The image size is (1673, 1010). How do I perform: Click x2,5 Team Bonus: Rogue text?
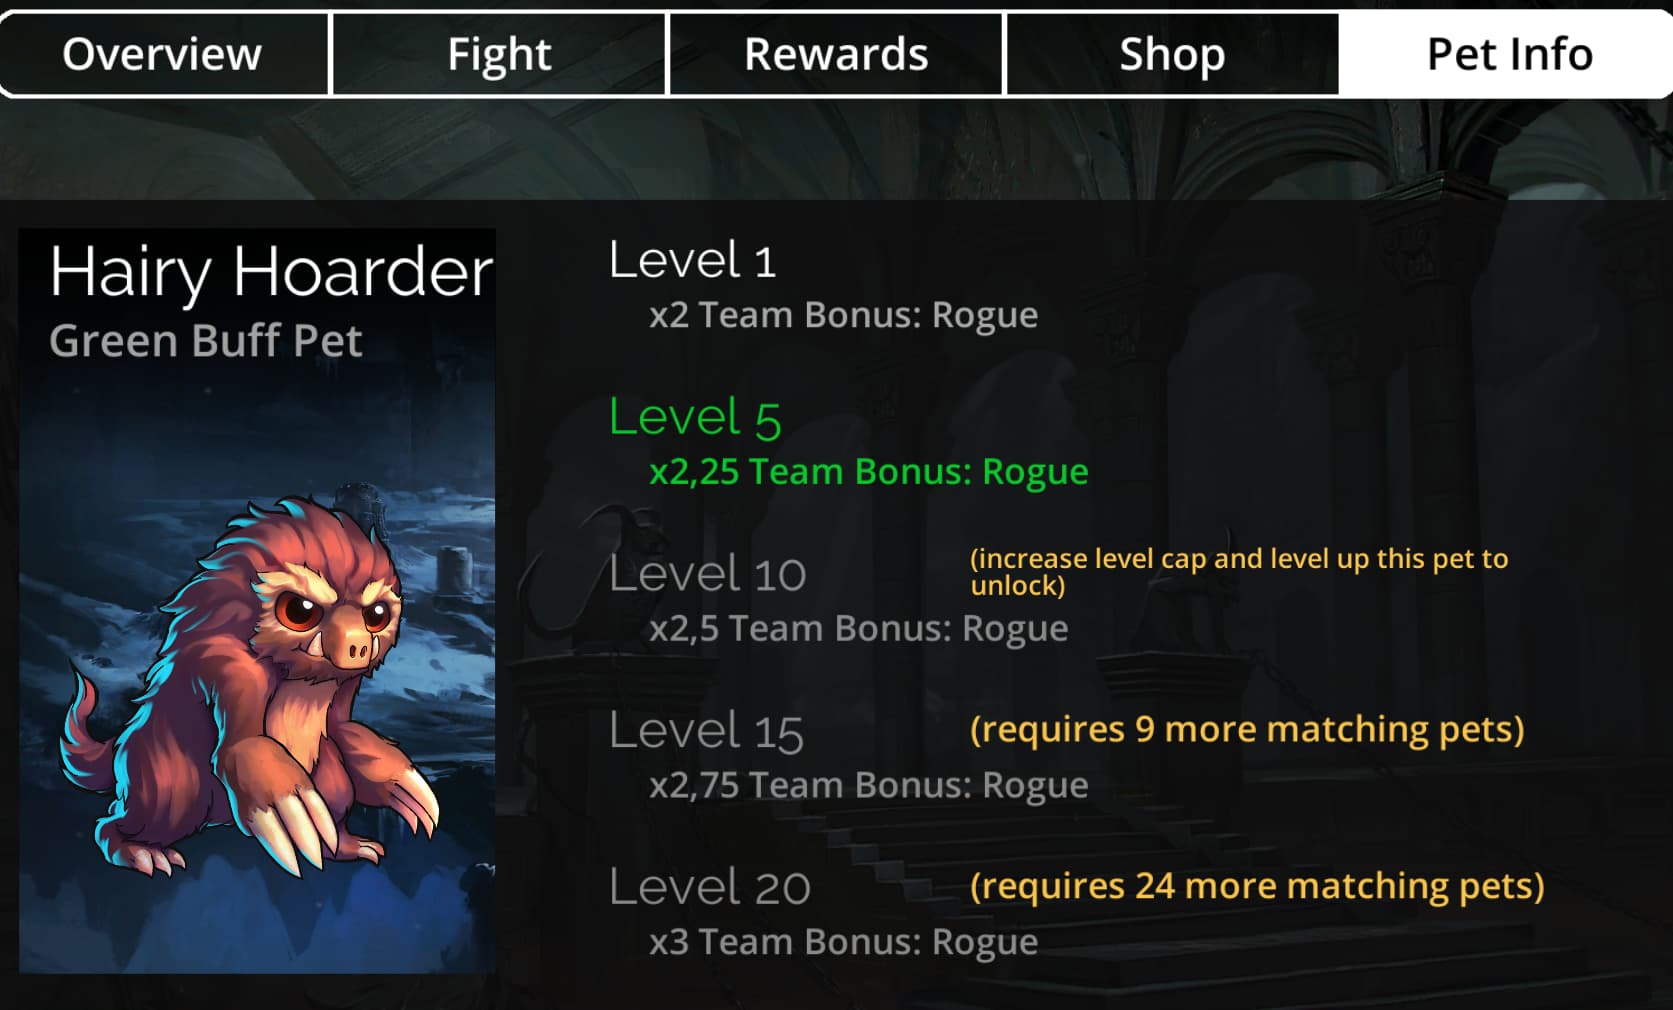pyautogui.click(x=859, y=628)
